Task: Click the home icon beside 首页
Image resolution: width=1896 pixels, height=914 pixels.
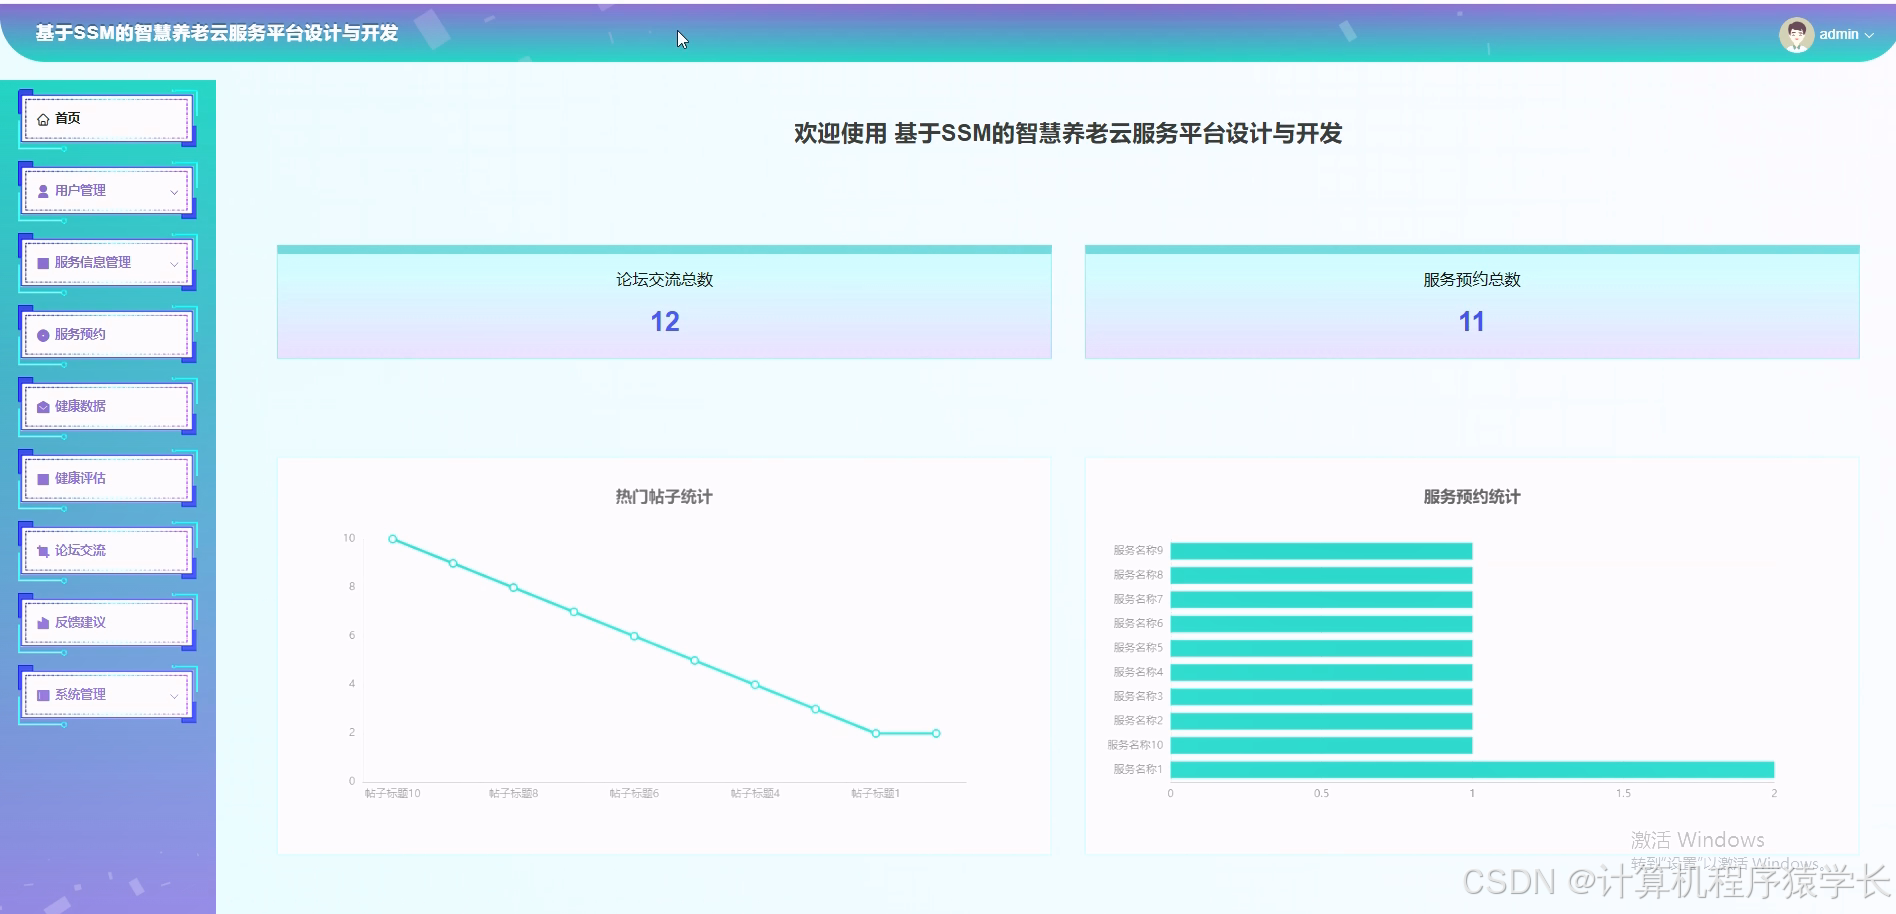Action: [43, 119]
